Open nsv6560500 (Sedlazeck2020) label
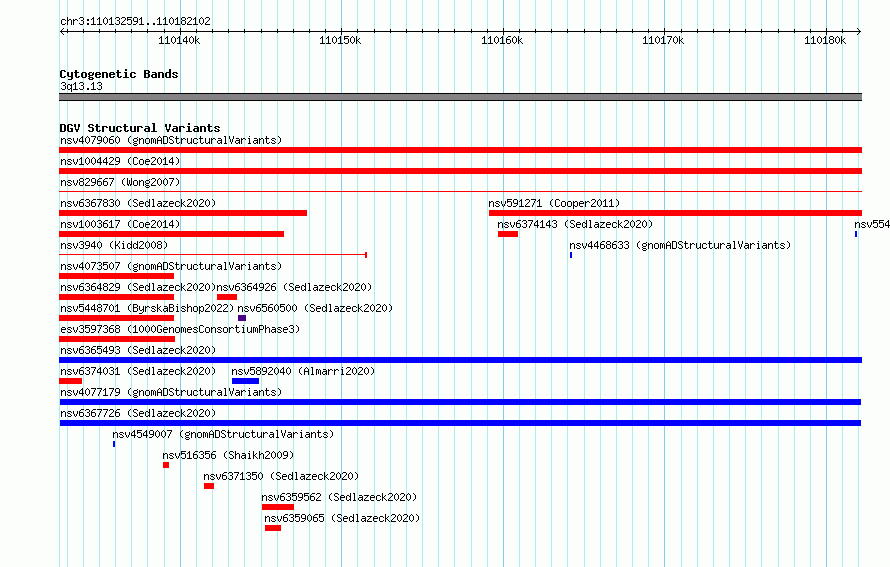Image resolution: width=890 pixels, height=567 pixels. coord(315,308)
